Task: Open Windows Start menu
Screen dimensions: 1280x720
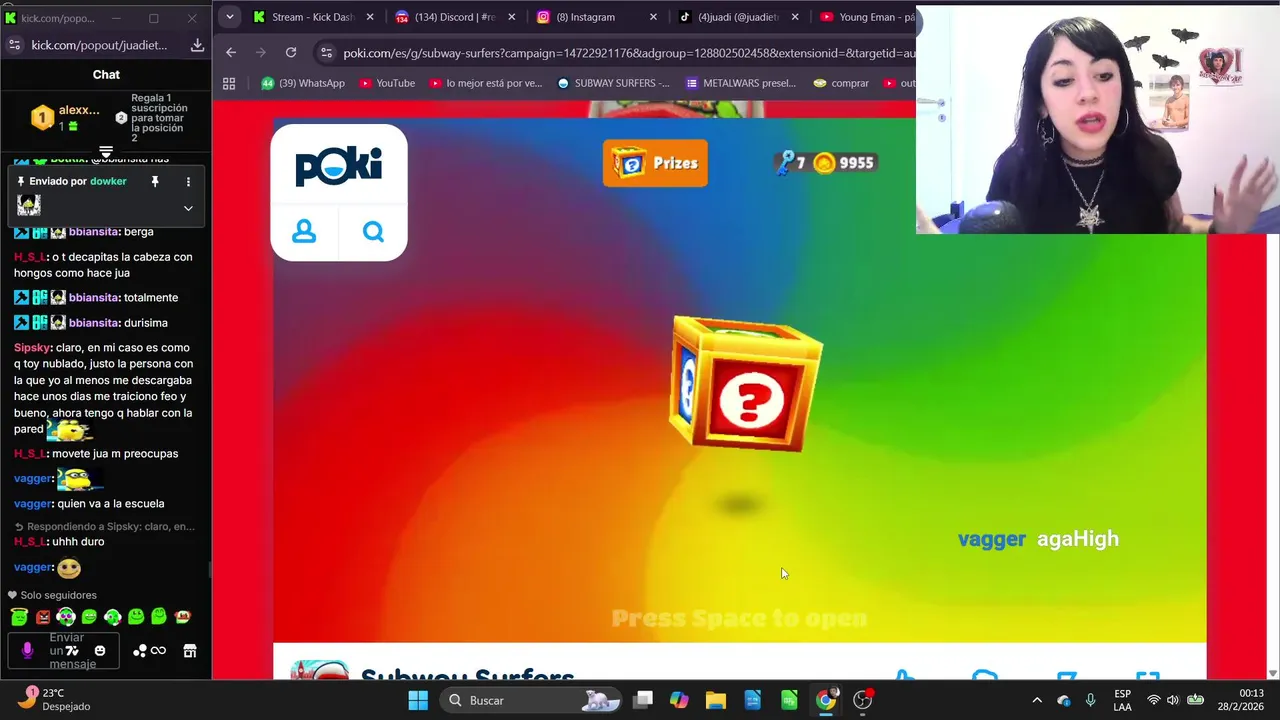Action: pyautogui.click(x=418, y=700)
